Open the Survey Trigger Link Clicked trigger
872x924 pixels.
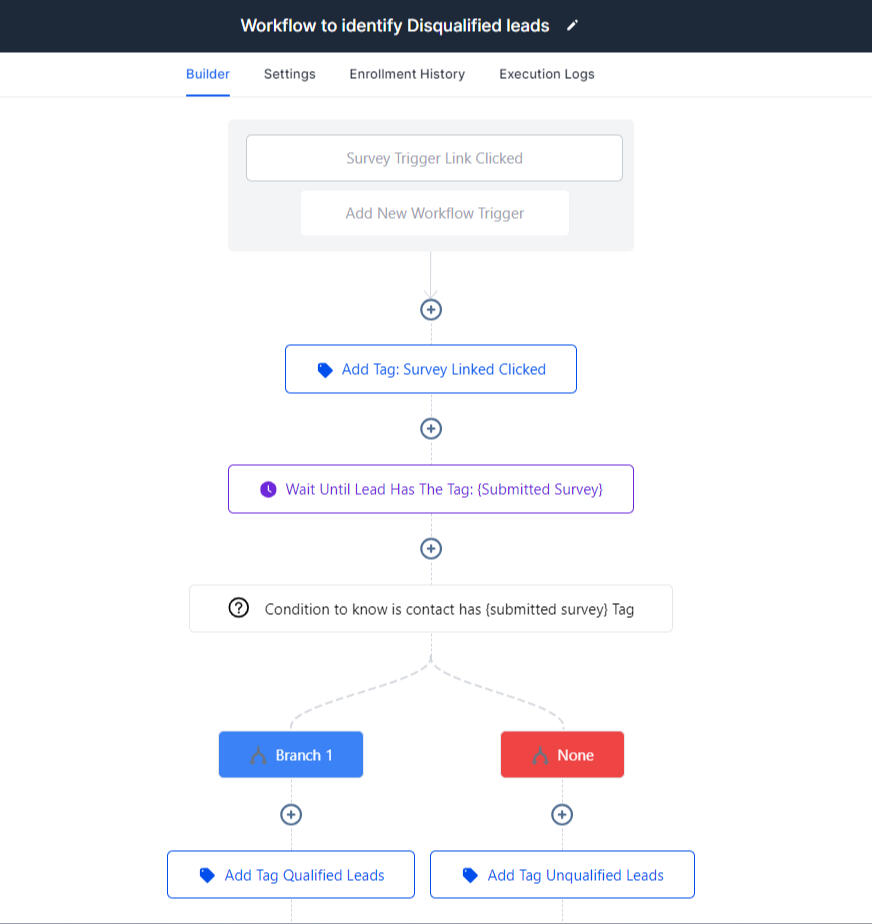434,158
